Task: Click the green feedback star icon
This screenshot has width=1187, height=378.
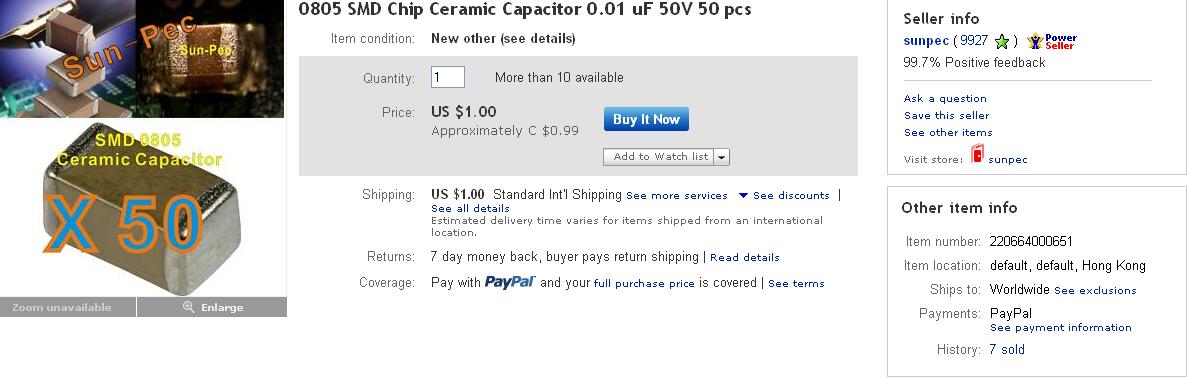Action: click(x=1002, y=42)
